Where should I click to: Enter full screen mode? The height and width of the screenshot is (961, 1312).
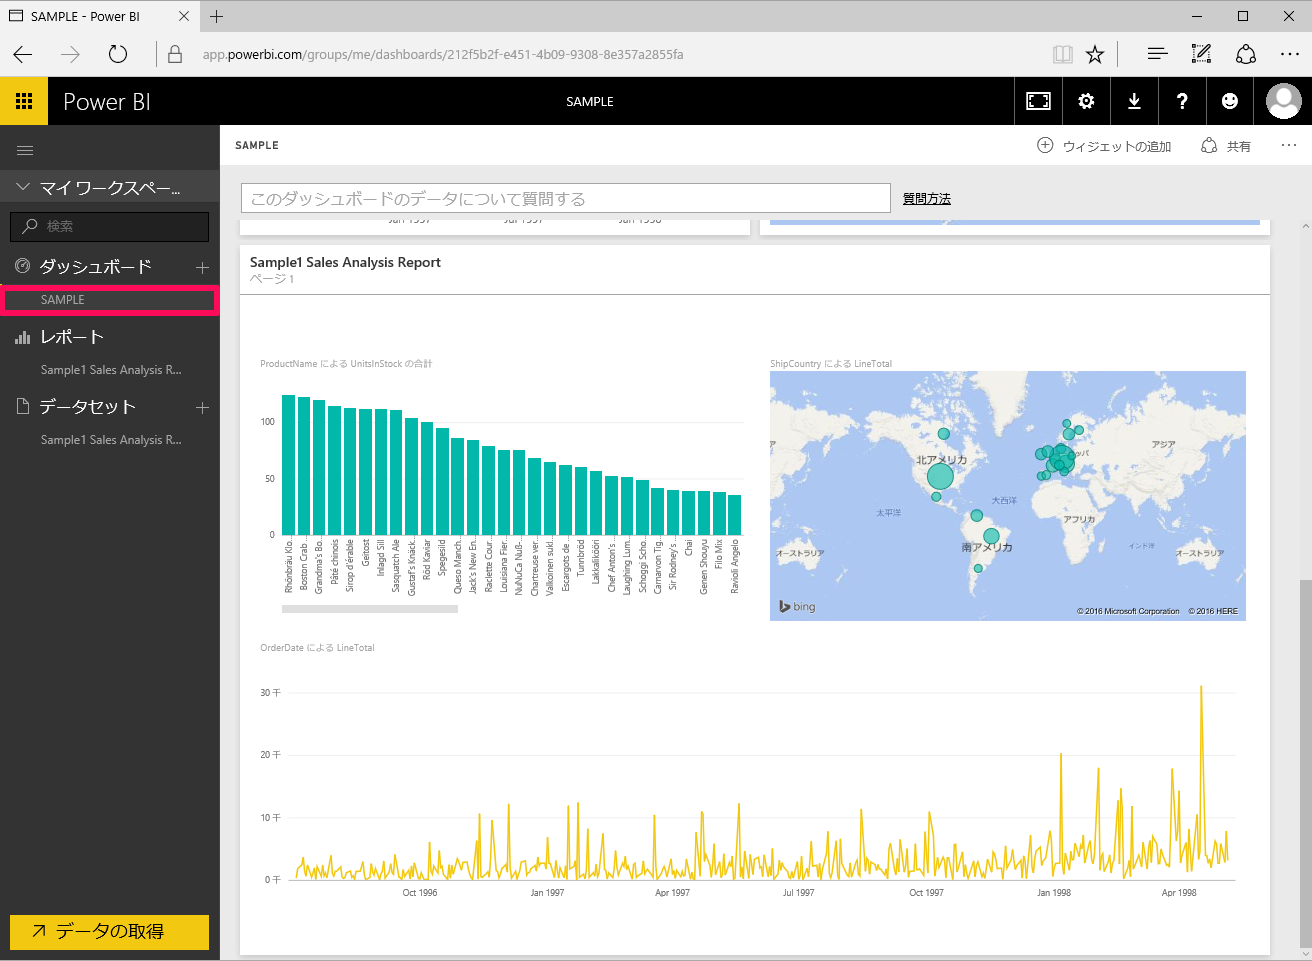pos(1038,101)
